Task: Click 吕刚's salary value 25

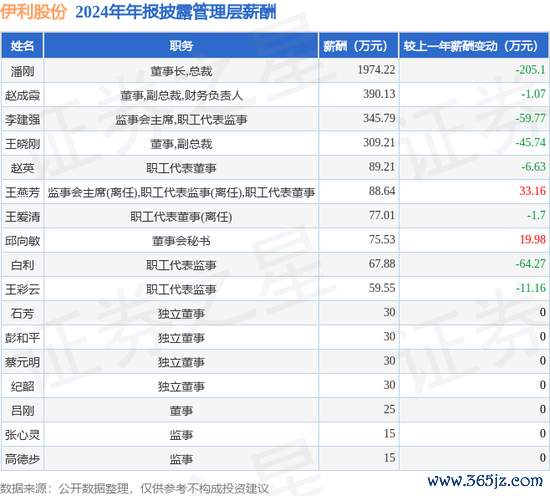Action: [x=389, y=409]
